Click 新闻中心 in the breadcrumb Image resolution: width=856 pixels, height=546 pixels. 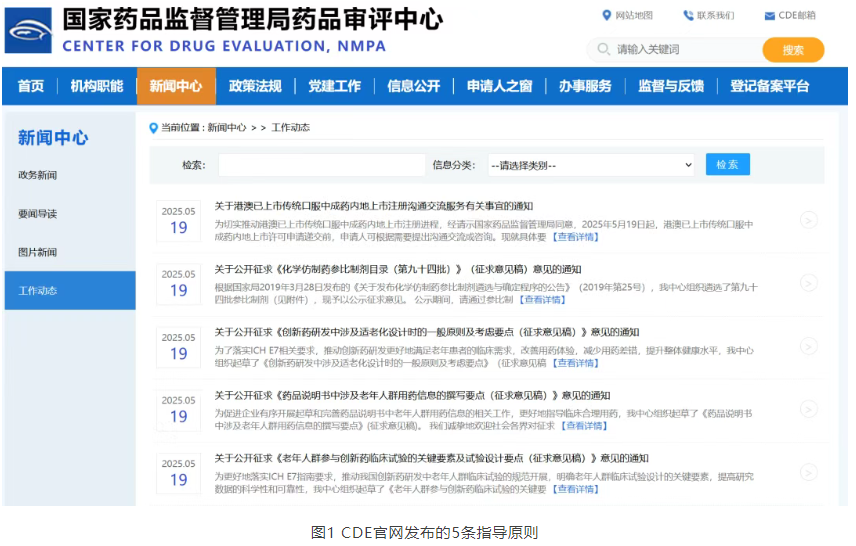(227, 128)
